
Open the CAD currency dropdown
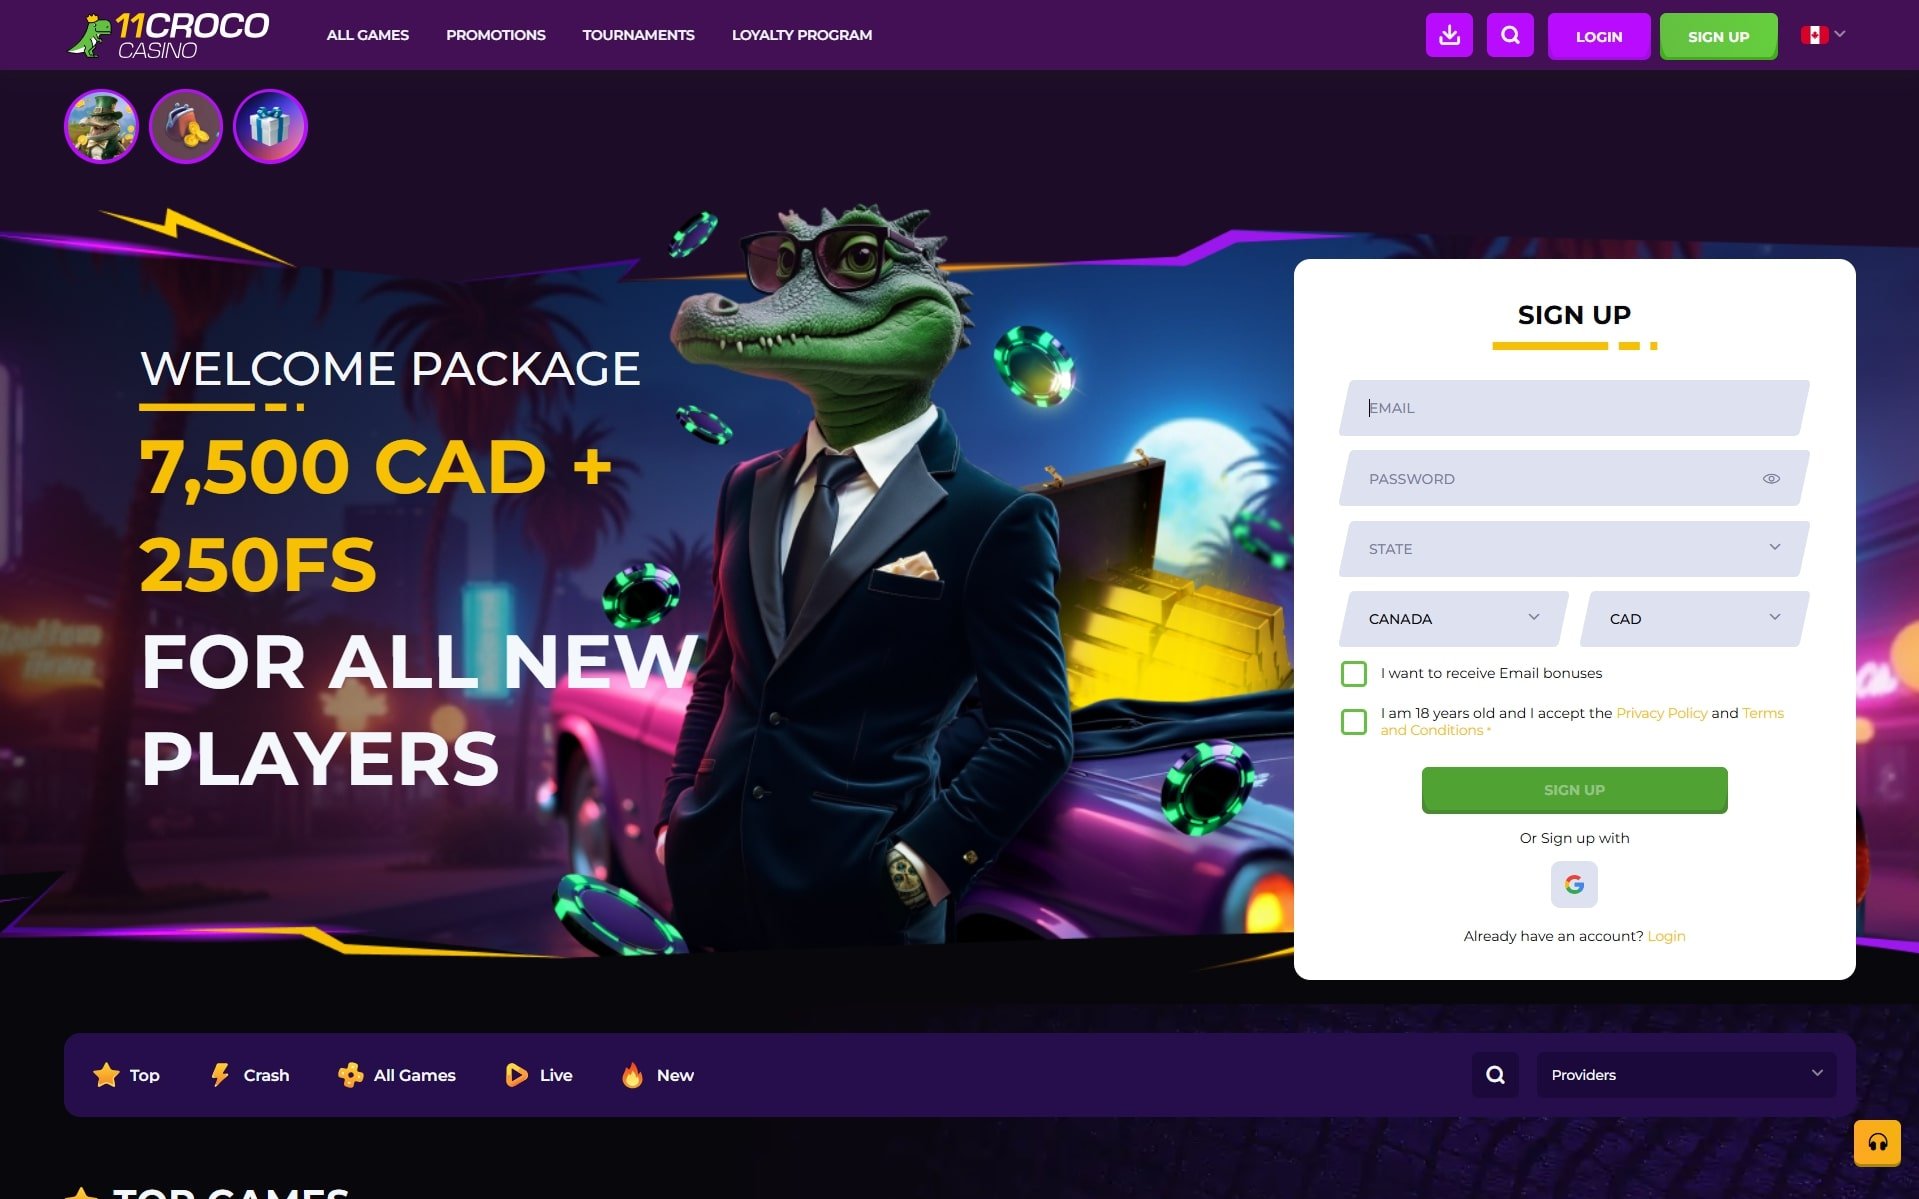(x=1695, y=619)
